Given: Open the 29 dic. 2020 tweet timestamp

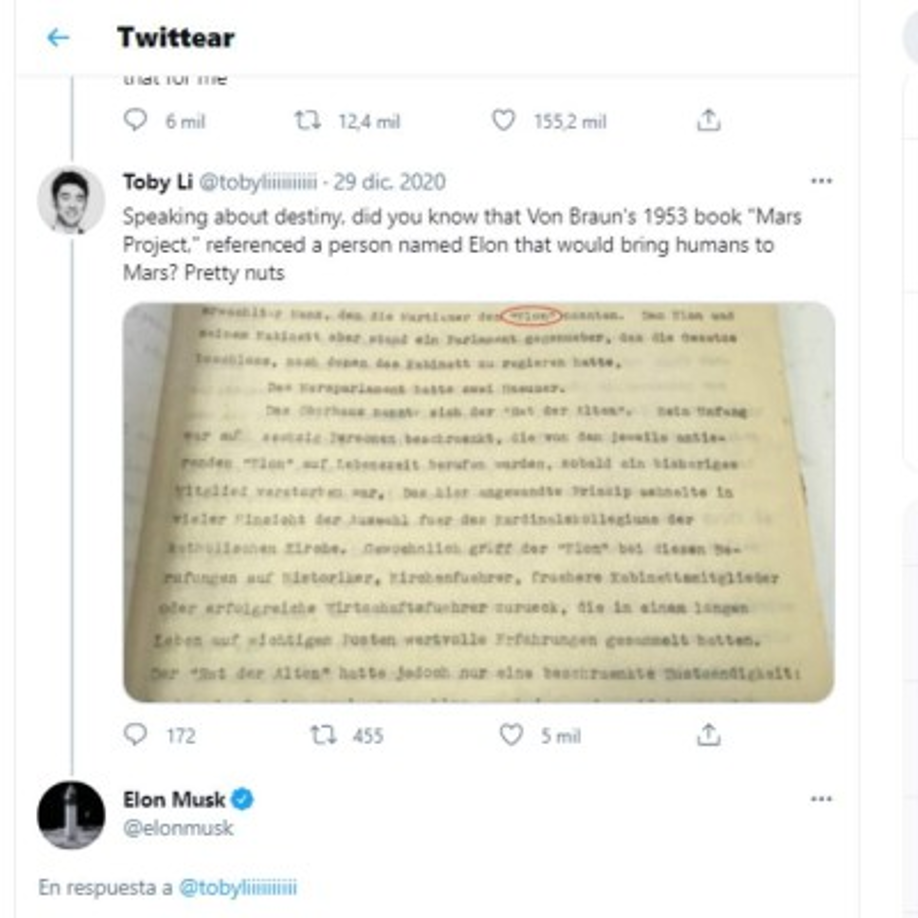Looking at the screenshot, I should click(390, 182).
